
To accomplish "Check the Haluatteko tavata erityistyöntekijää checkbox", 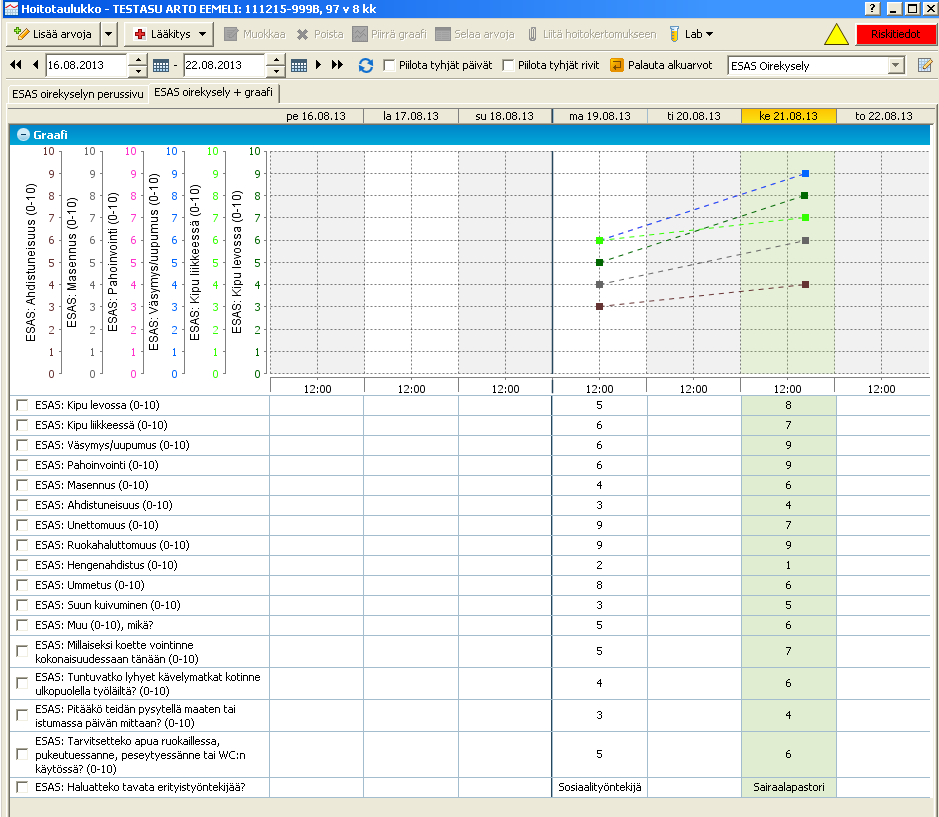I will tap(22, 787).
